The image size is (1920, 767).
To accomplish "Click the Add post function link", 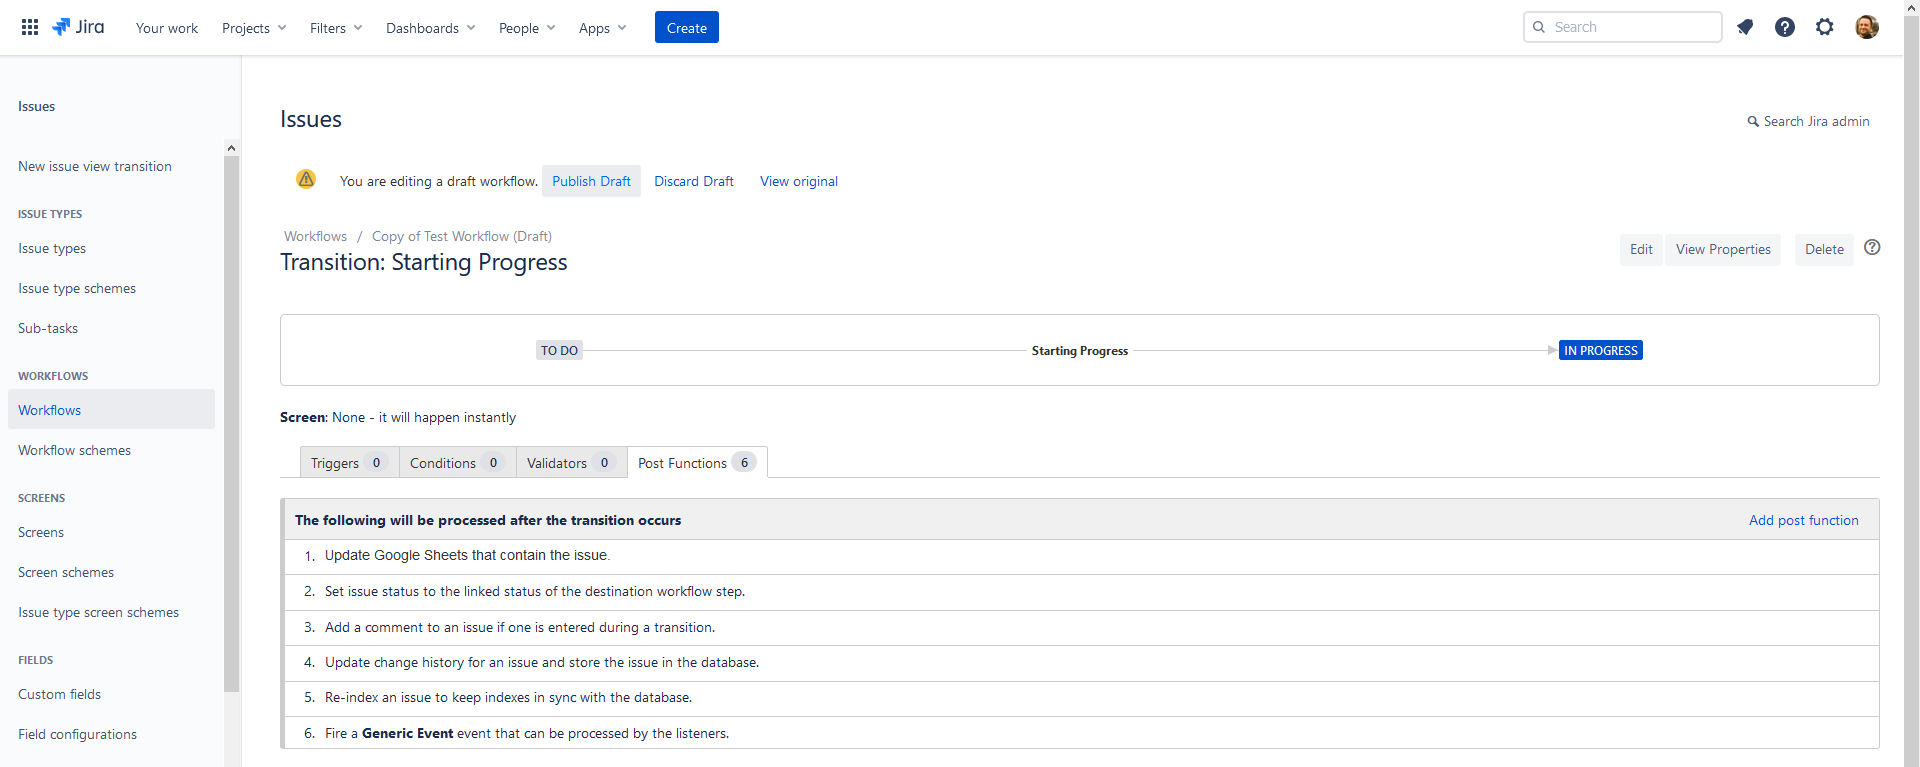I will (1803, 520).
